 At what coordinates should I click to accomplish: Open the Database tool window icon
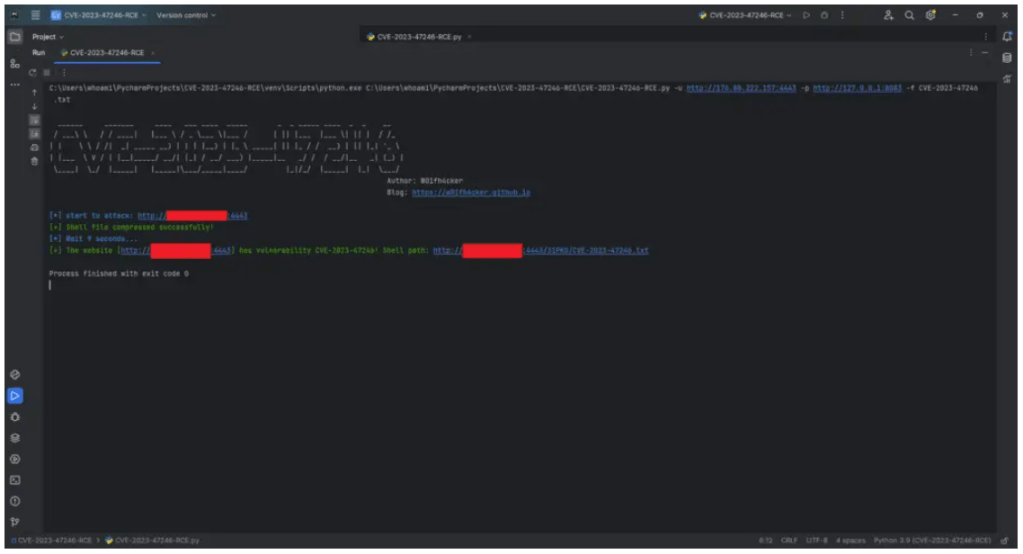[1007, 58]
